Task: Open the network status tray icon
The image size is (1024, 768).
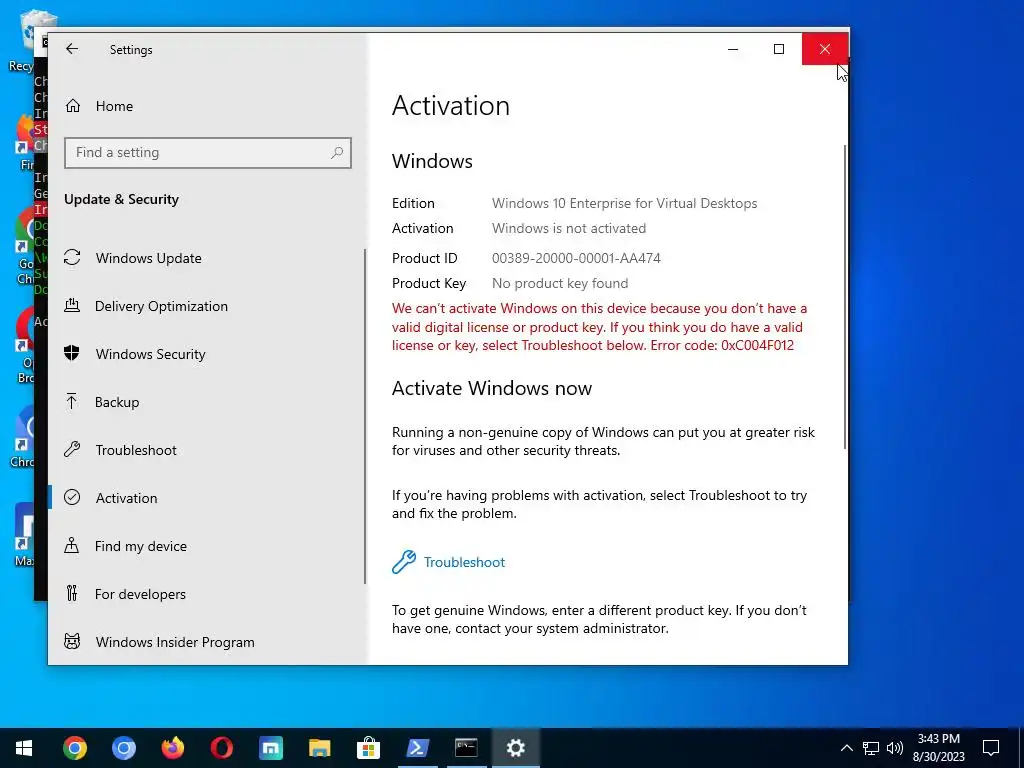Action: coord(871,748)
